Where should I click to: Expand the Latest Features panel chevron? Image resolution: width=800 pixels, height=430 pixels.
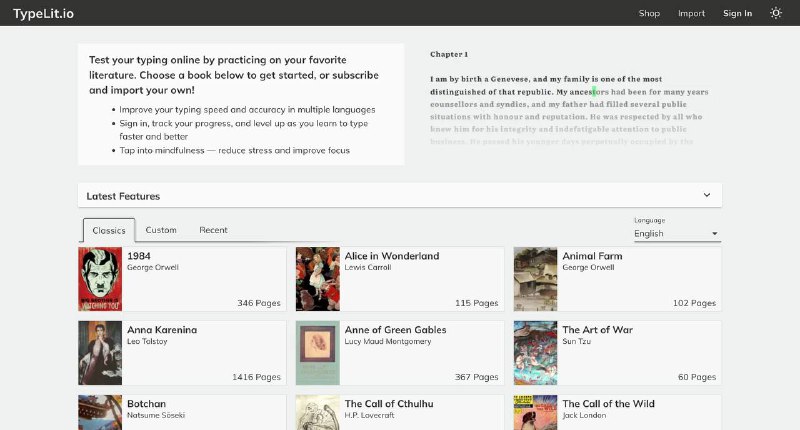707,195
